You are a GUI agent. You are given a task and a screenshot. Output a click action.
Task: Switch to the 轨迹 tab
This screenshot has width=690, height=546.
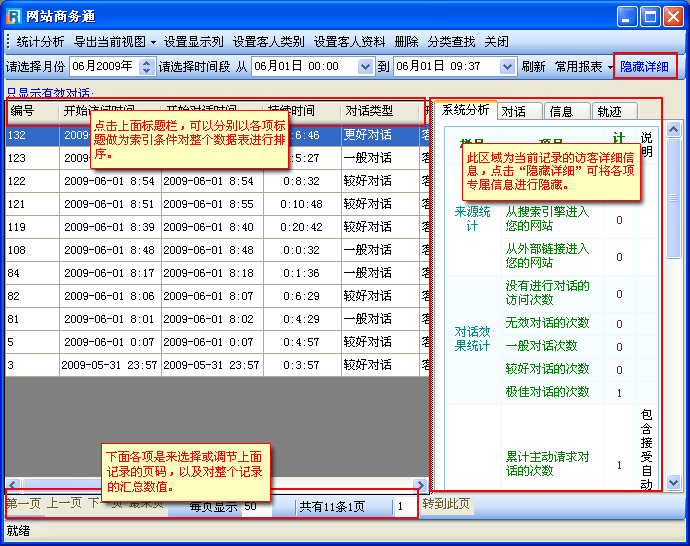(609, 111)
